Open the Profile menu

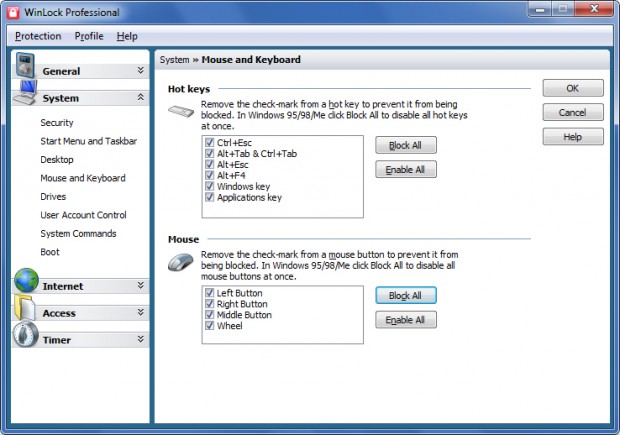[x=89, y=36]
